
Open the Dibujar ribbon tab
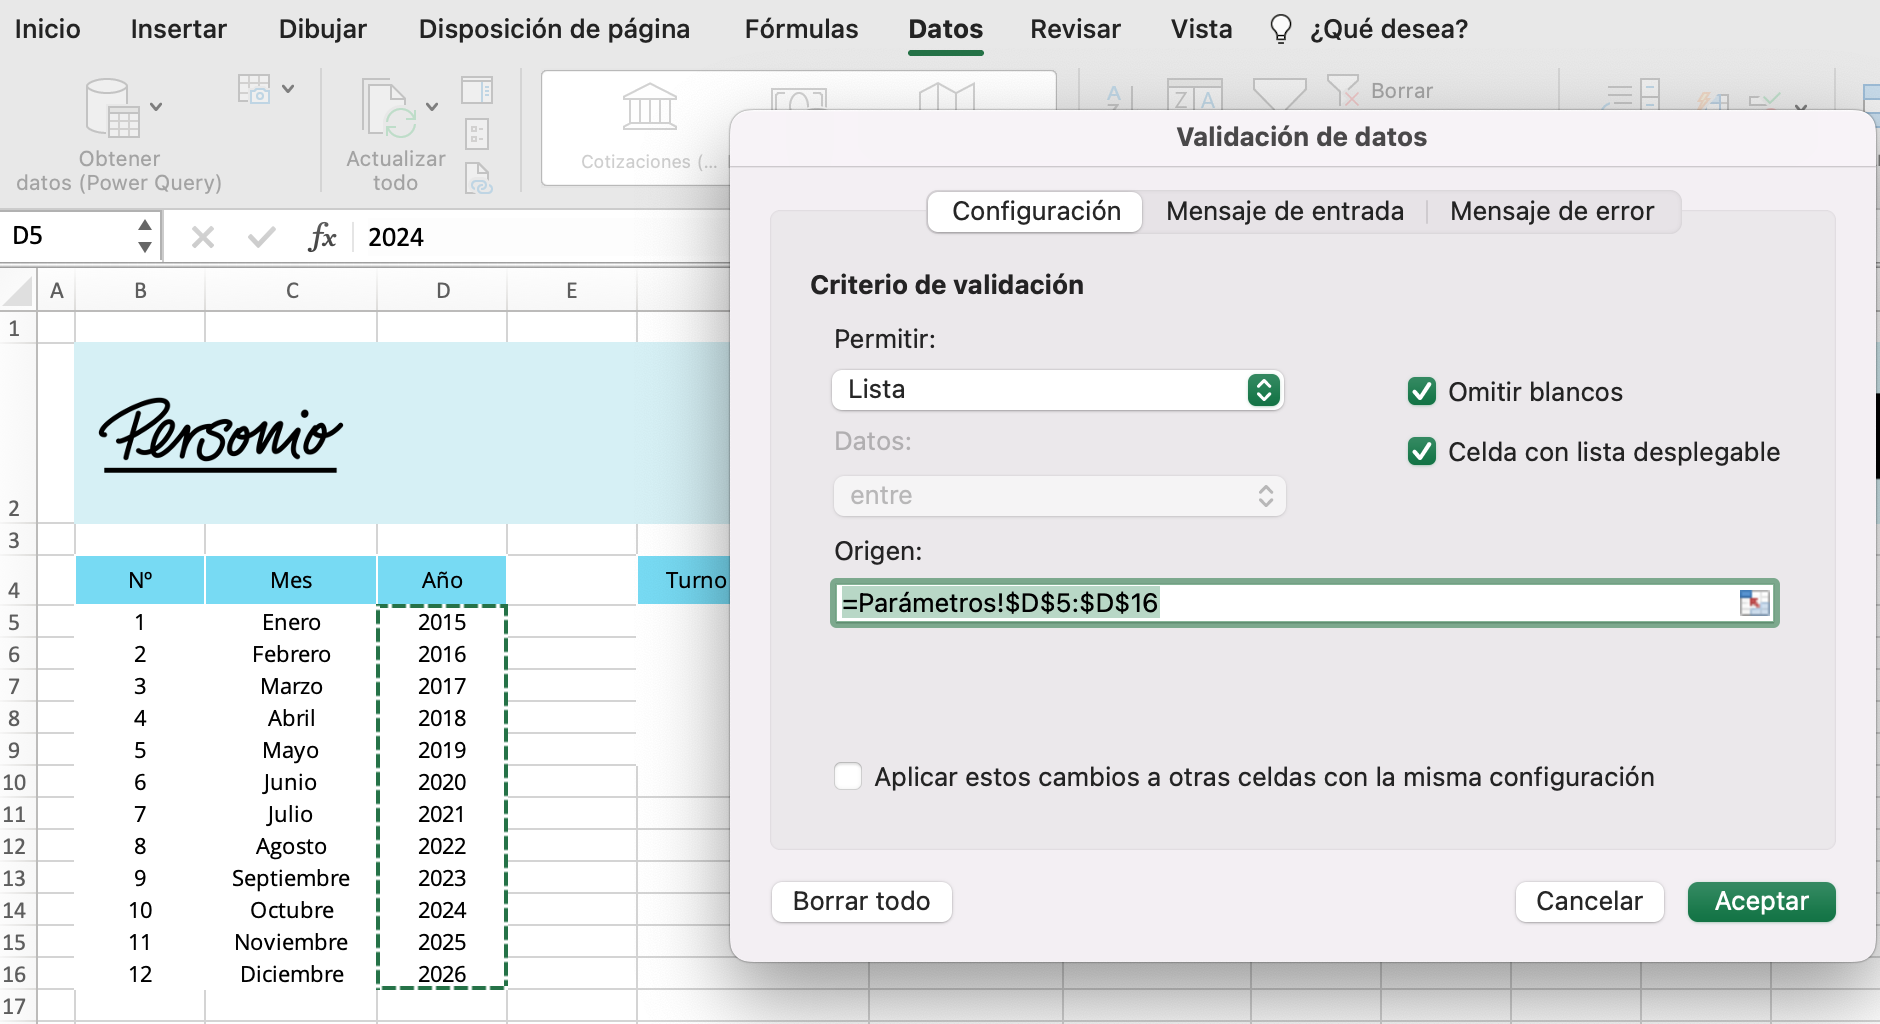(323, 29)
